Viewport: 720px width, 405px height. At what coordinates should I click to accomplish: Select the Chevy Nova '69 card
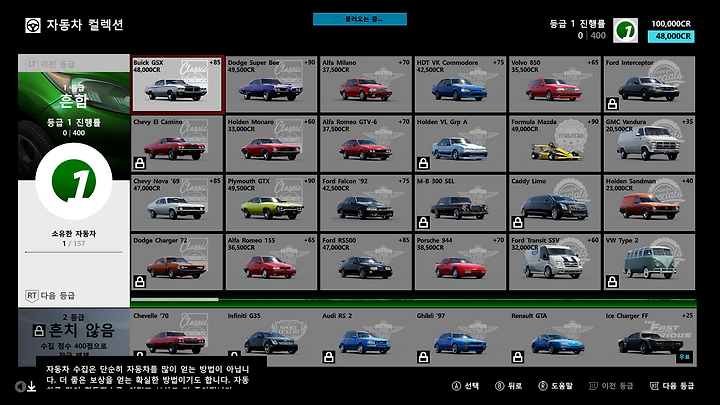[x=177, y=203]
